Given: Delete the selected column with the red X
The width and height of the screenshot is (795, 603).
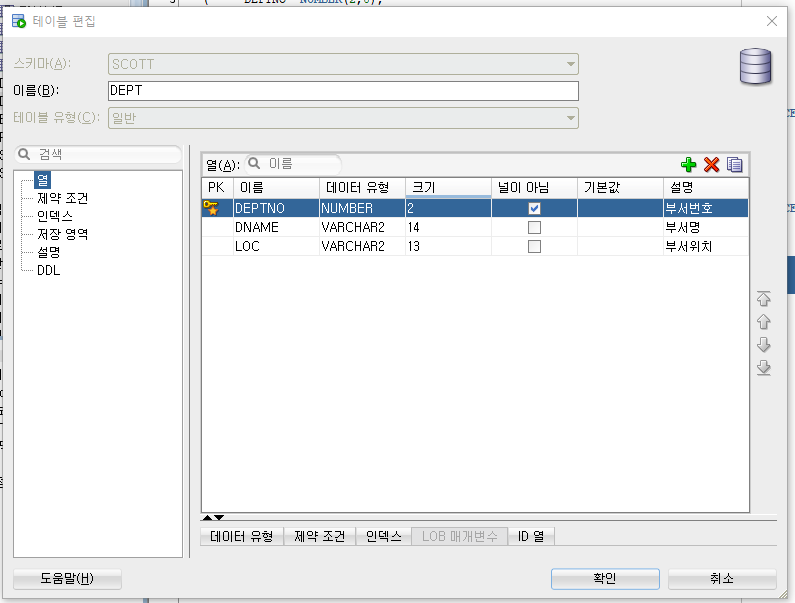Looking at the screenshot, I should tap(711, 164).
